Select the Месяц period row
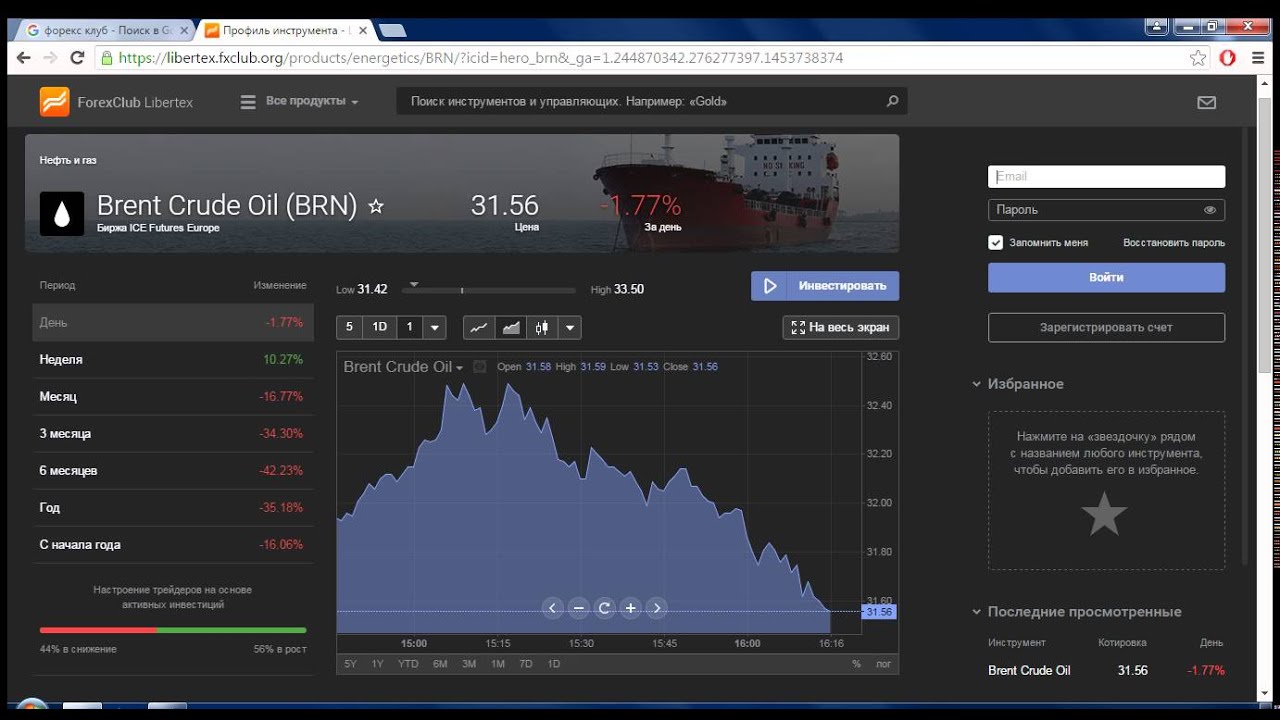This screenshot has height=720, width=1280. (172, 396)
